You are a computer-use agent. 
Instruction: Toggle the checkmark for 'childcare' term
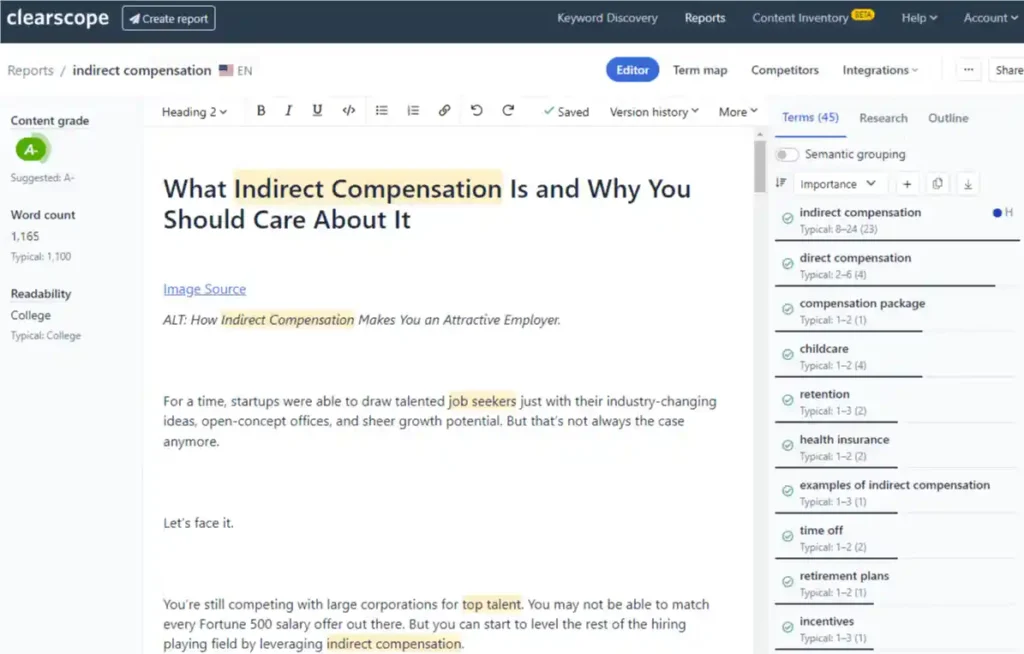(788, 355)
